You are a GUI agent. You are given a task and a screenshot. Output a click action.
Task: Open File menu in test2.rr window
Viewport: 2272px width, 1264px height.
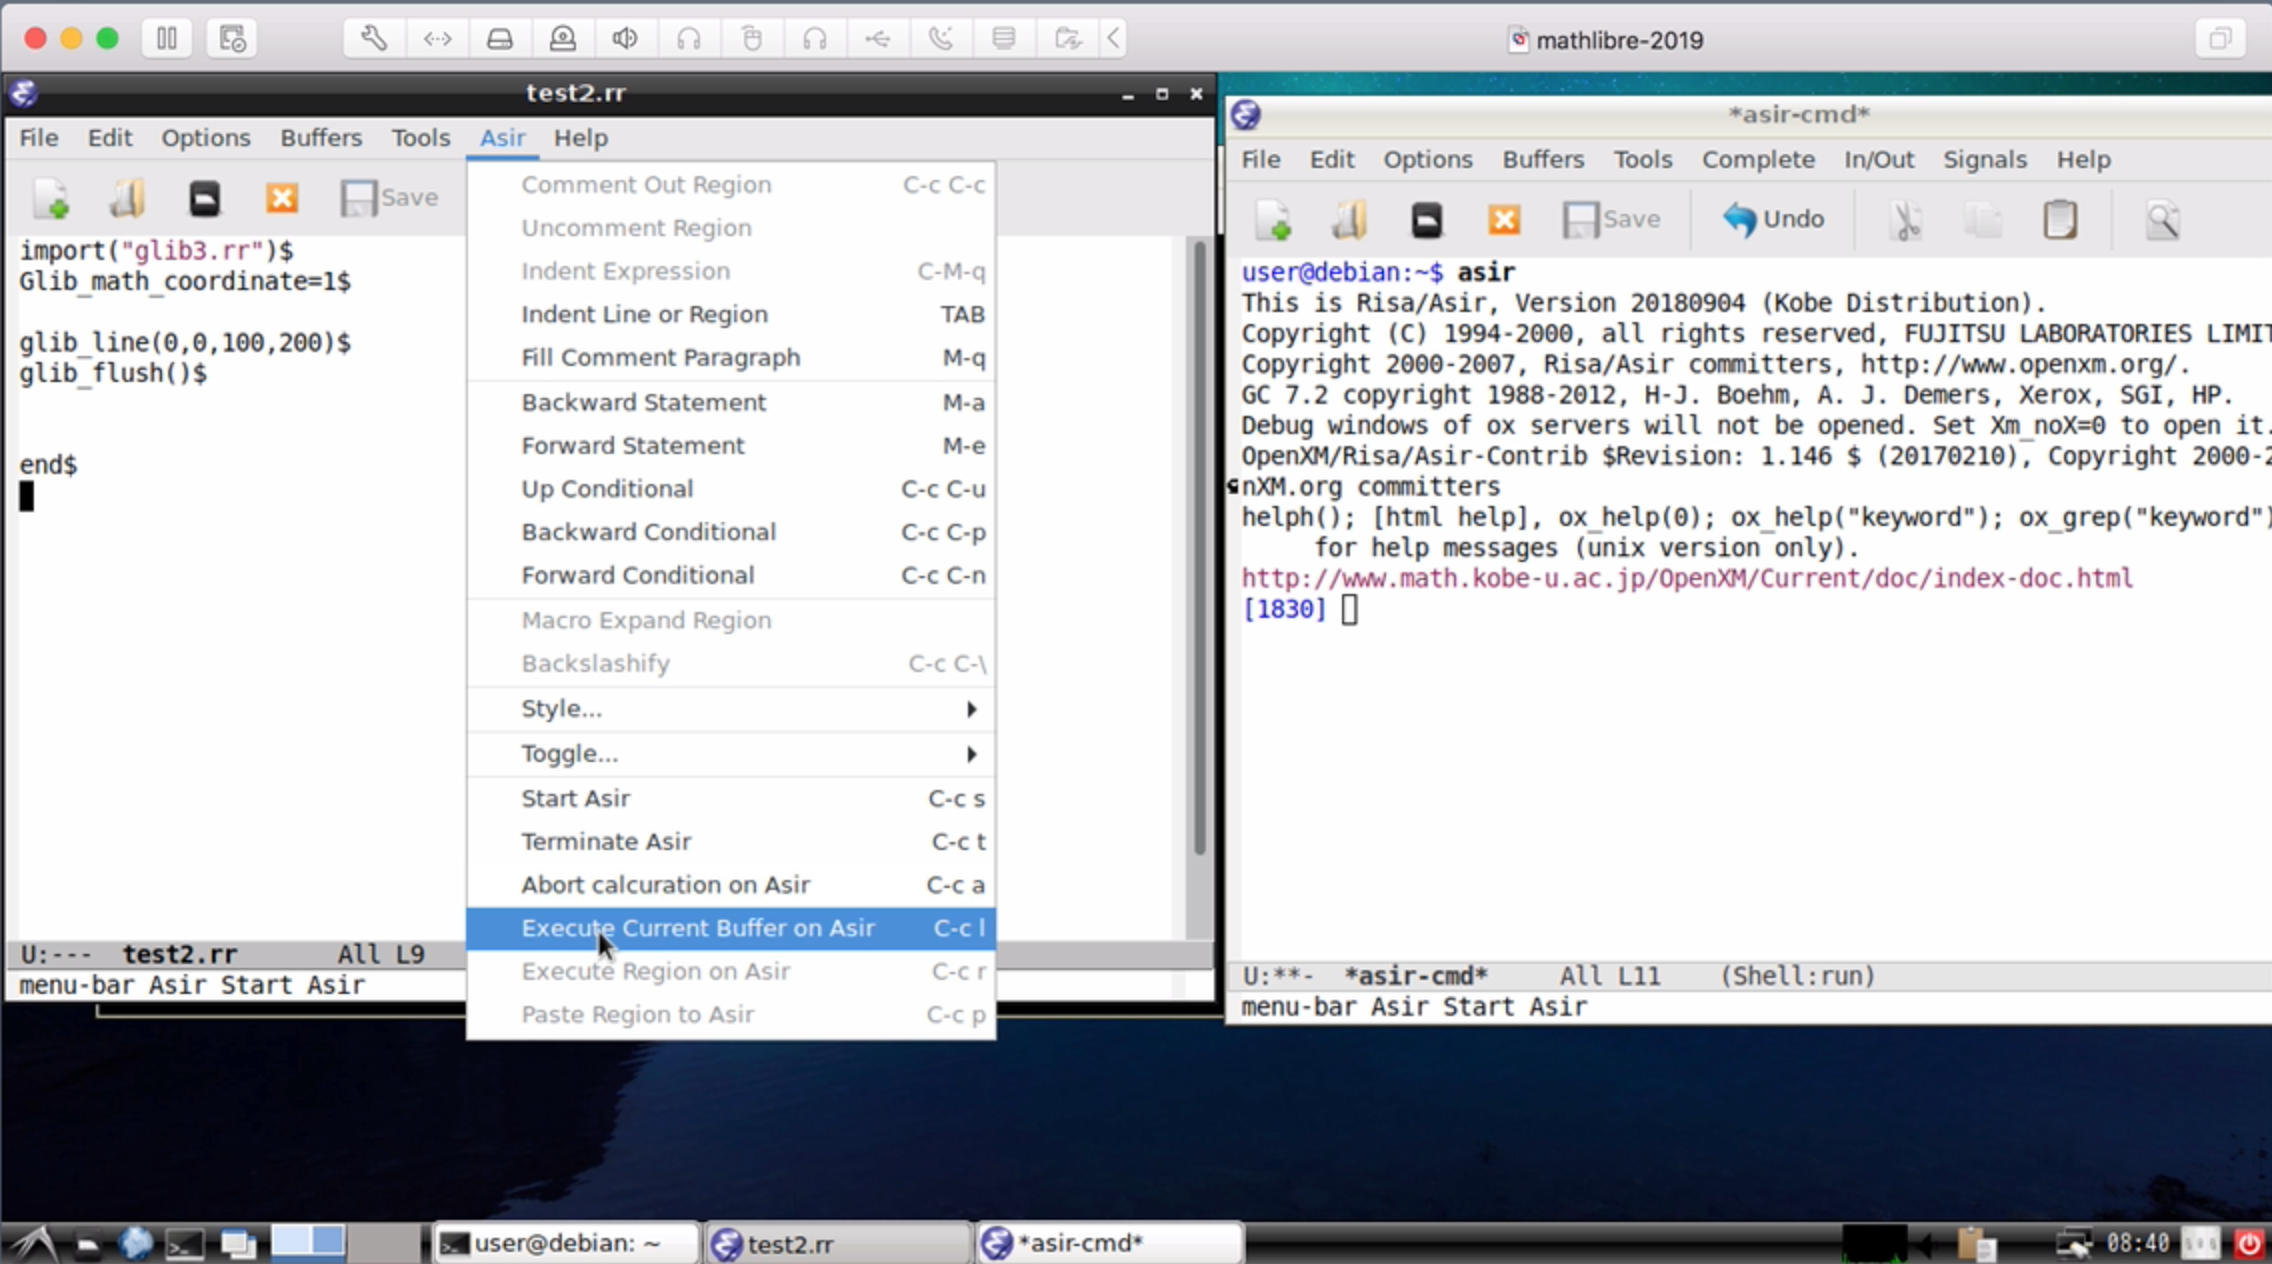39,138
